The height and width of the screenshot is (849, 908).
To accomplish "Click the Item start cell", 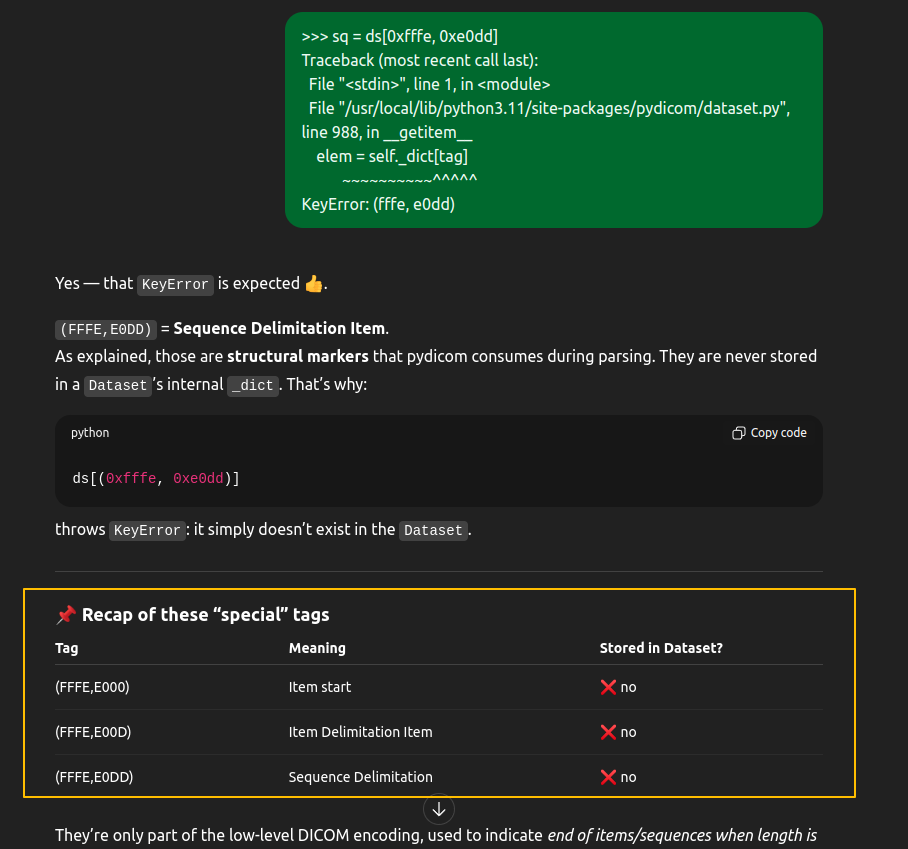I will (x=320, y=687).
